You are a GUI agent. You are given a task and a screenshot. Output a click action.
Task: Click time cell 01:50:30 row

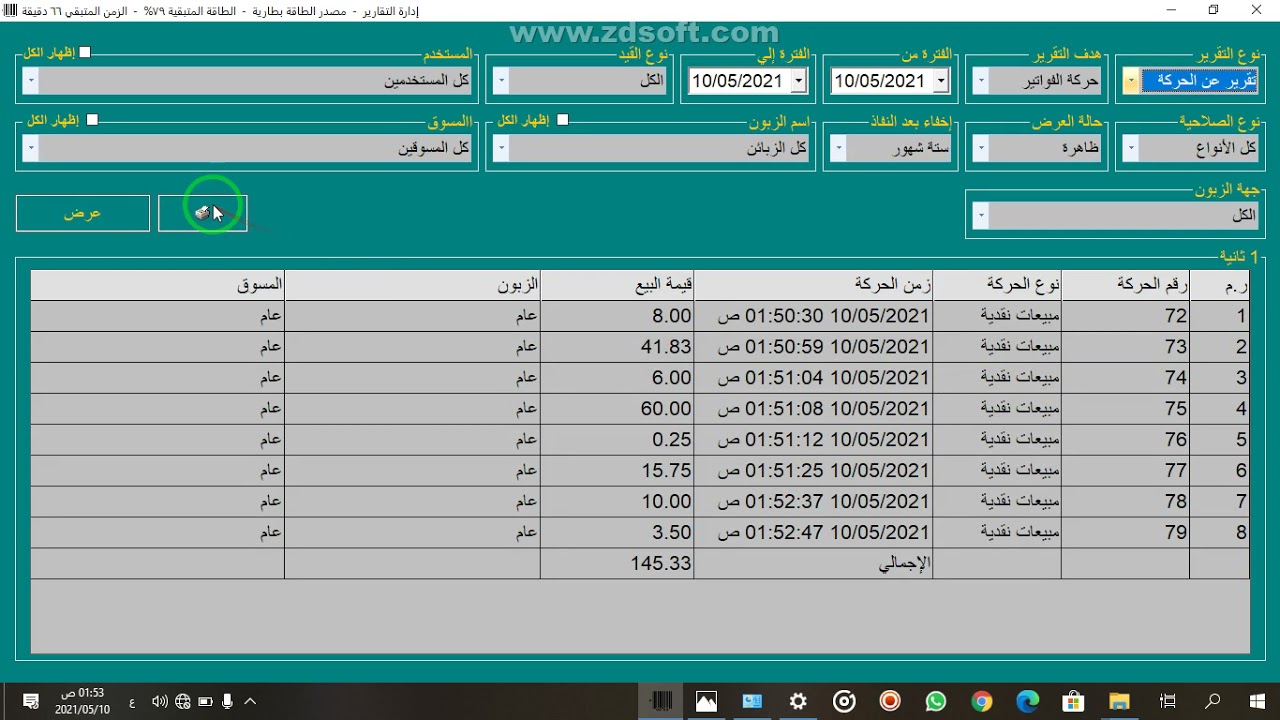pyautogui.click(x=813, y=316)
